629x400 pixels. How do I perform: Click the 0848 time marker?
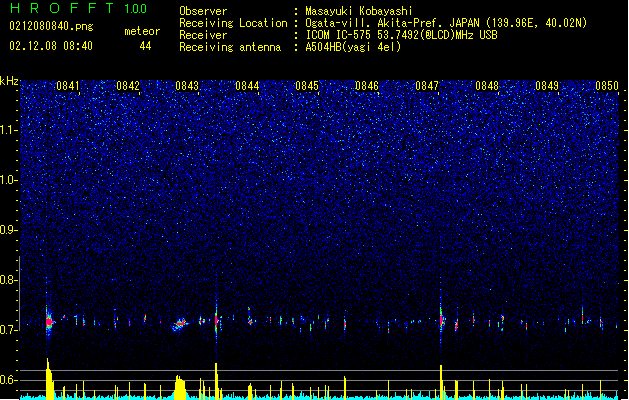point(487,86)
